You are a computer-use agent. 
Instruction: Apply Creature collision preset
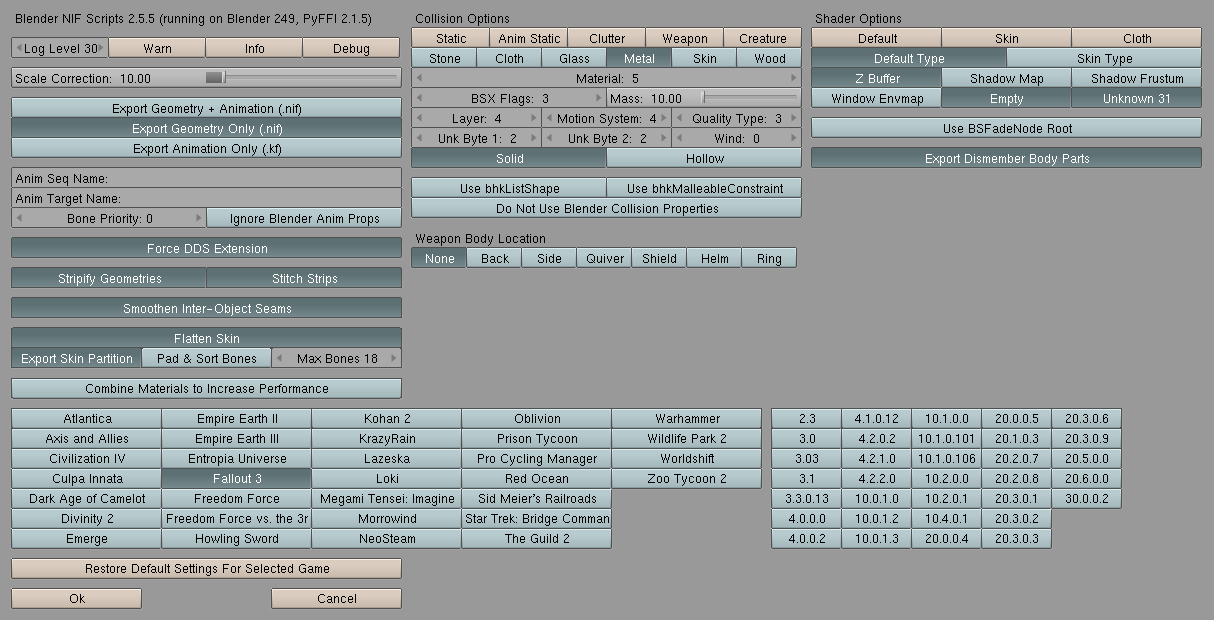pos(762,38)
